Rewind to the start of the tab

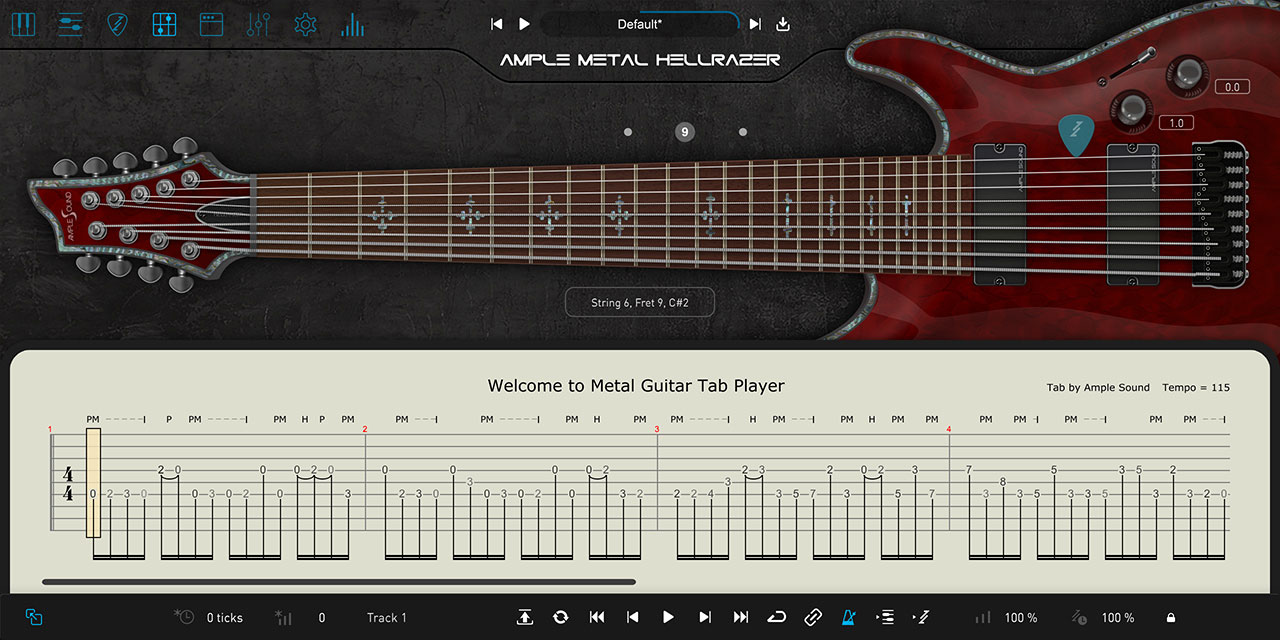[x=597, y=618]
